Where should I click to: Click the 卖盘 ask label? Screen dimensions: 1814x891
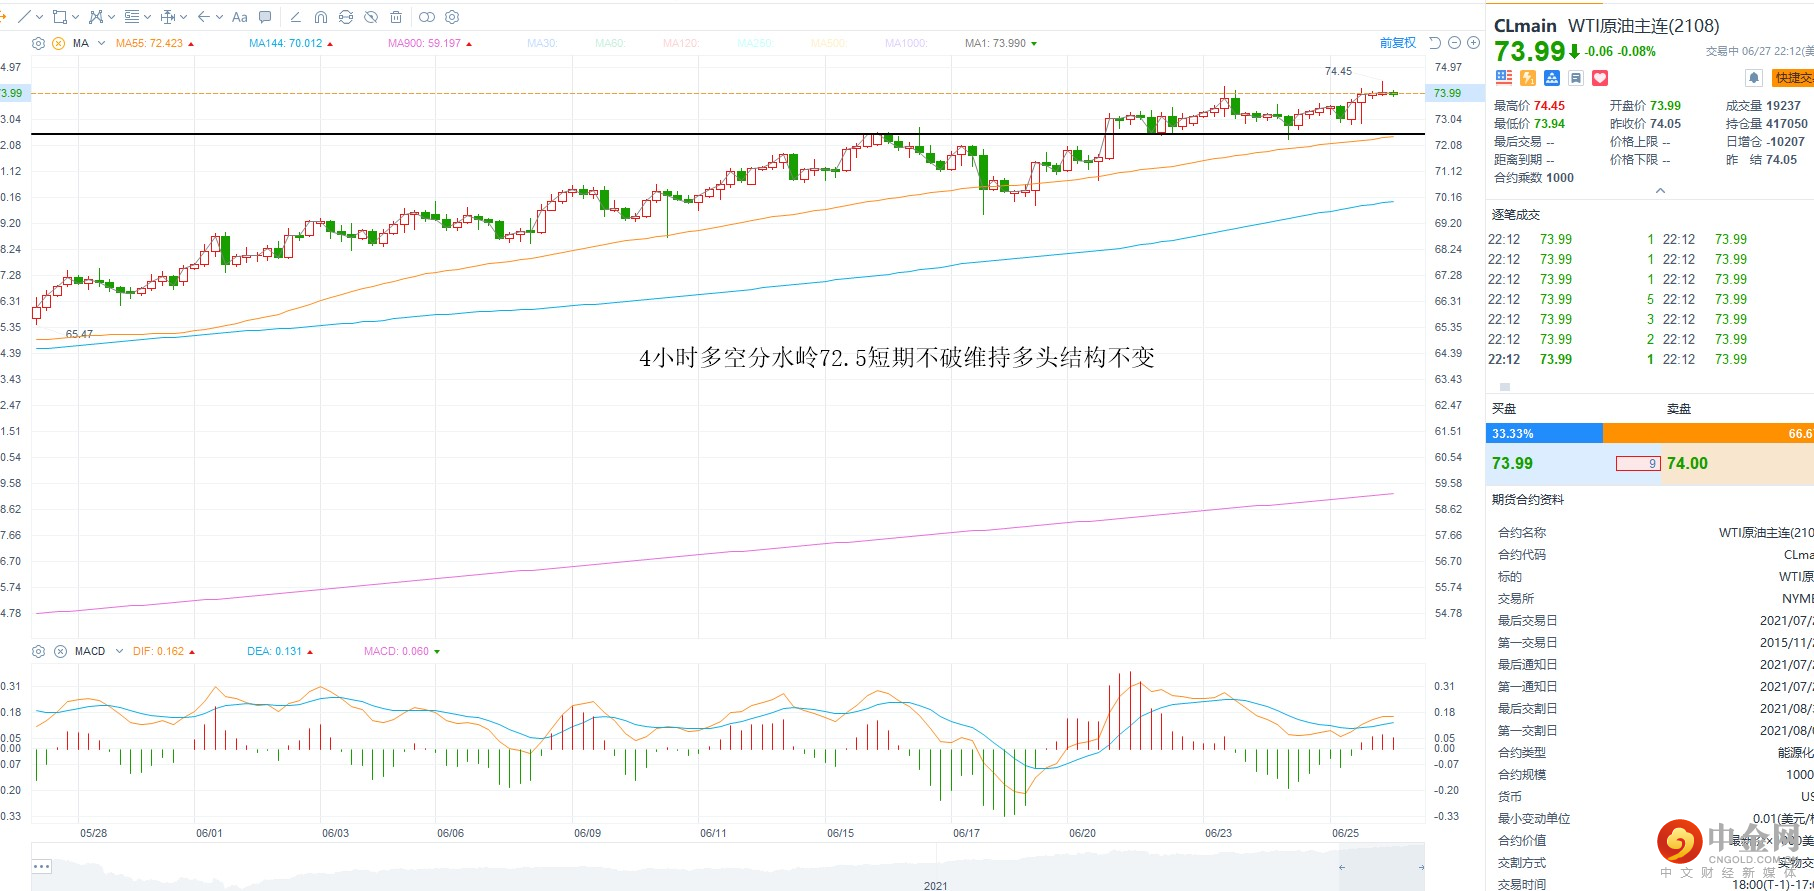point(1679,409)
